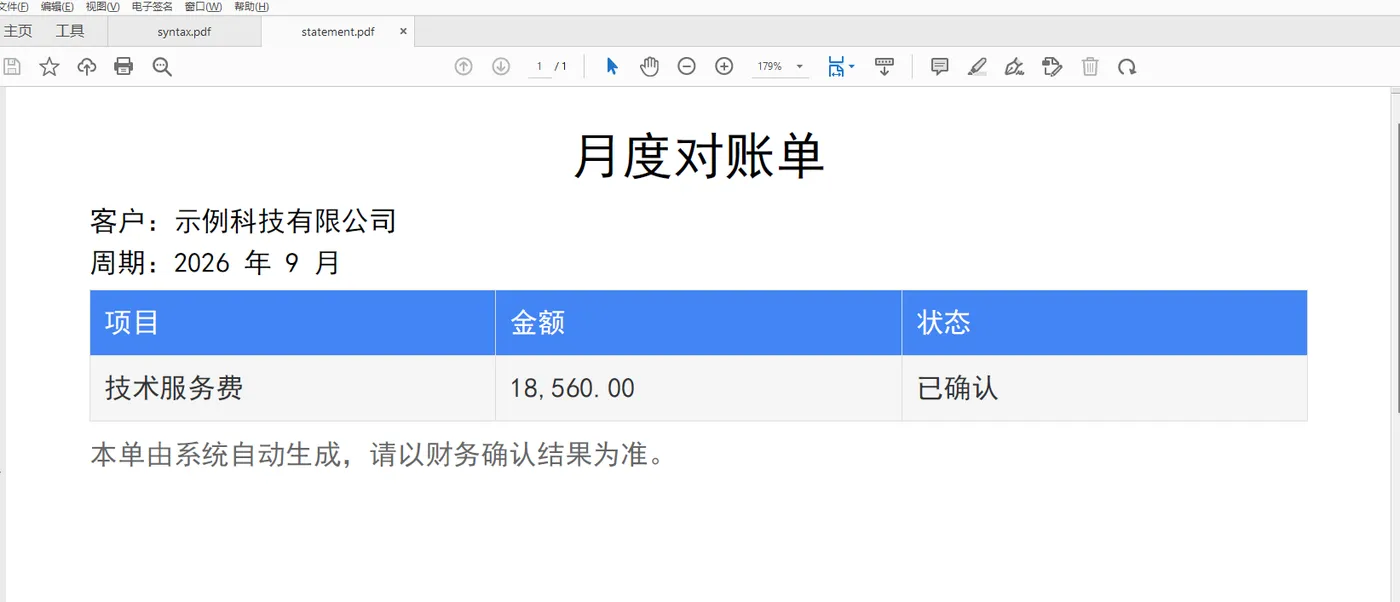Click the delete trash icon
Image resolution: width=1400 pixels, height=602 pixels.
(x=1090, y=67)
